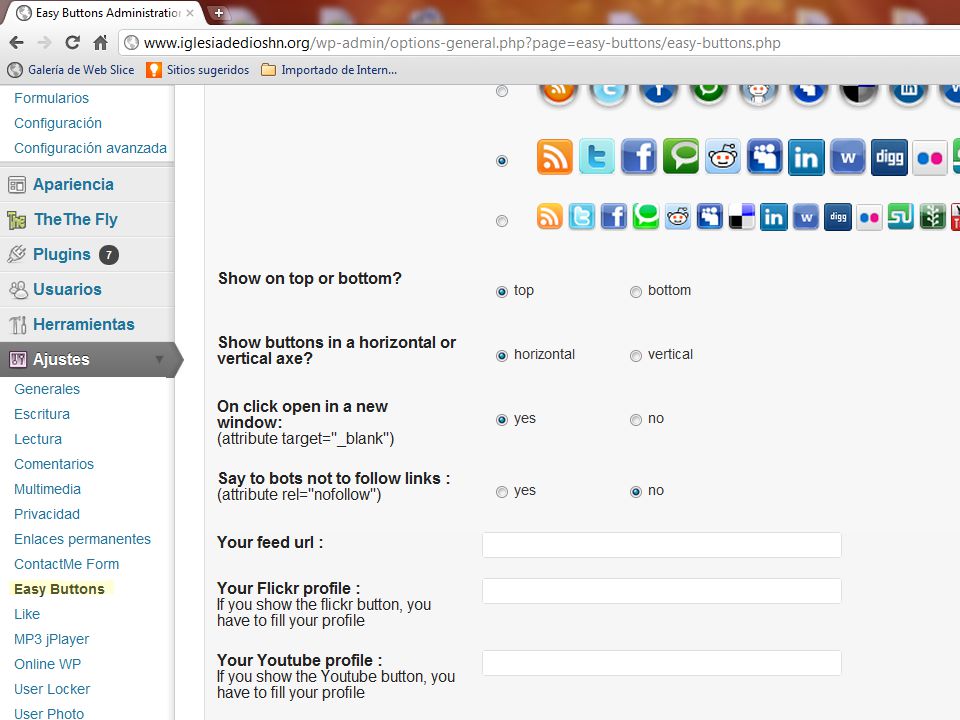Select the small square icon set radio button
This screenshot has width=960, height=720.
(x=502, y=221)
